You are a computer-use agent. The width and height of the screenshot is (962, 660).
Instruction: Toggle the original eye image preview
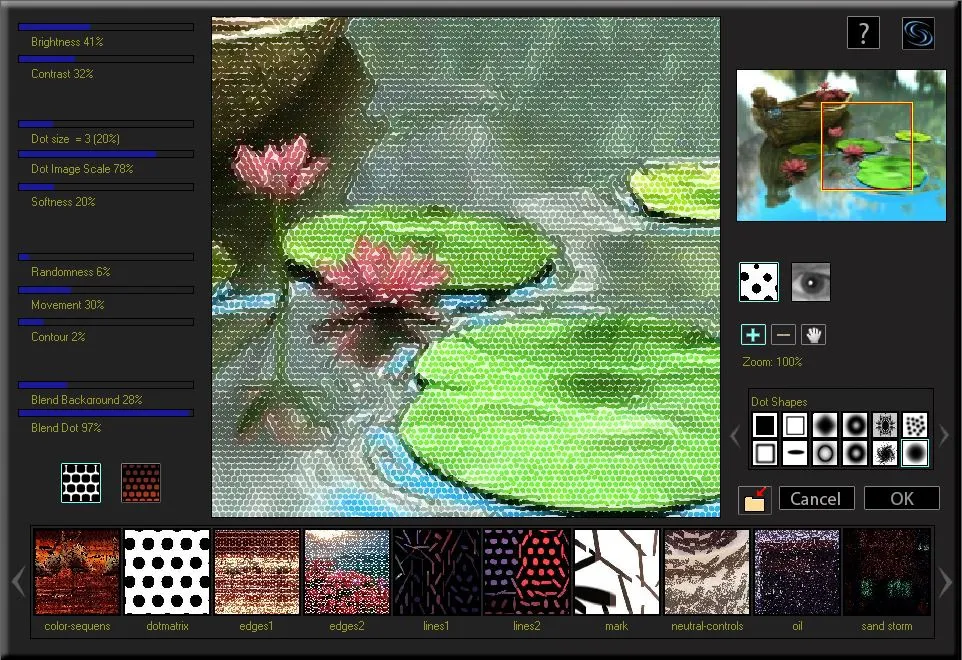810,282
